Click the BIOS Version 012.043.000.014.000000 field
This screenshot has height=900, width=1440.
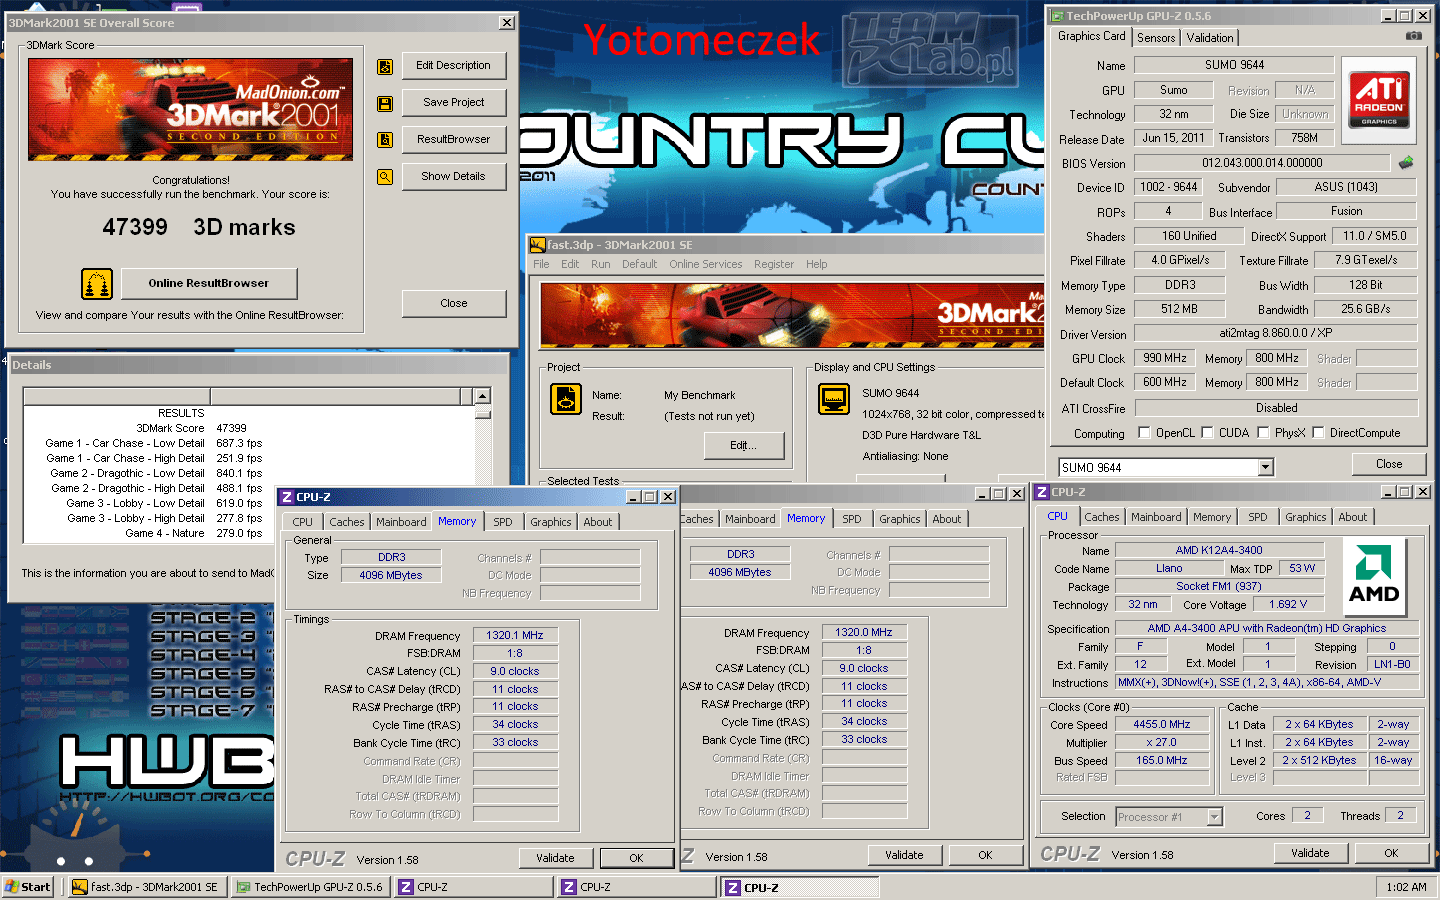pyautogui.click(x=1262, y=163)
